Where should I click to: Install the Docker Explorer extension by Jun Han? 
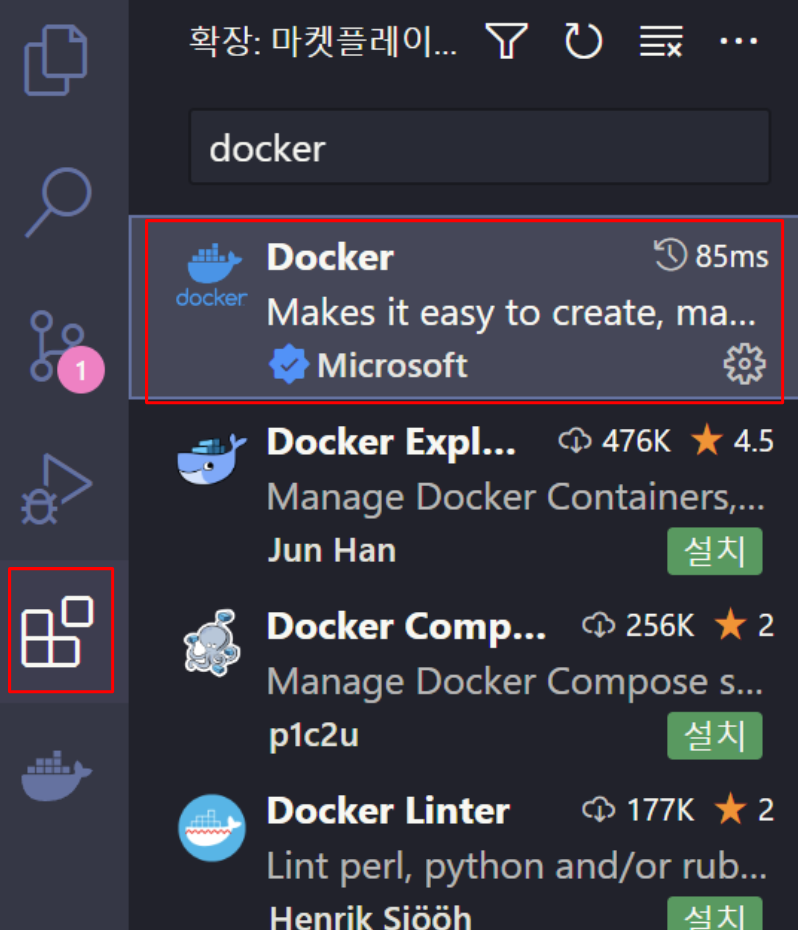[714, 551]
